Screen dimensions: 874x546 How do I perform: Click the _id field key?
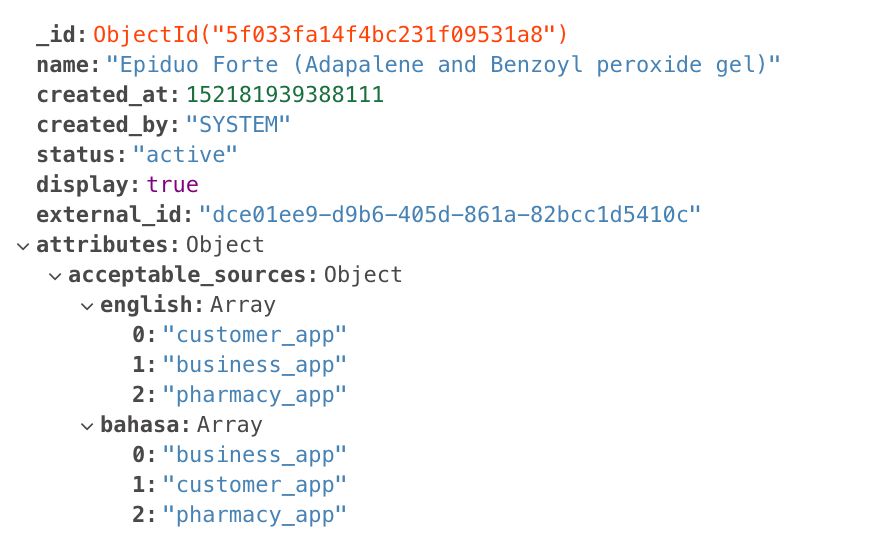click(57, 35)
